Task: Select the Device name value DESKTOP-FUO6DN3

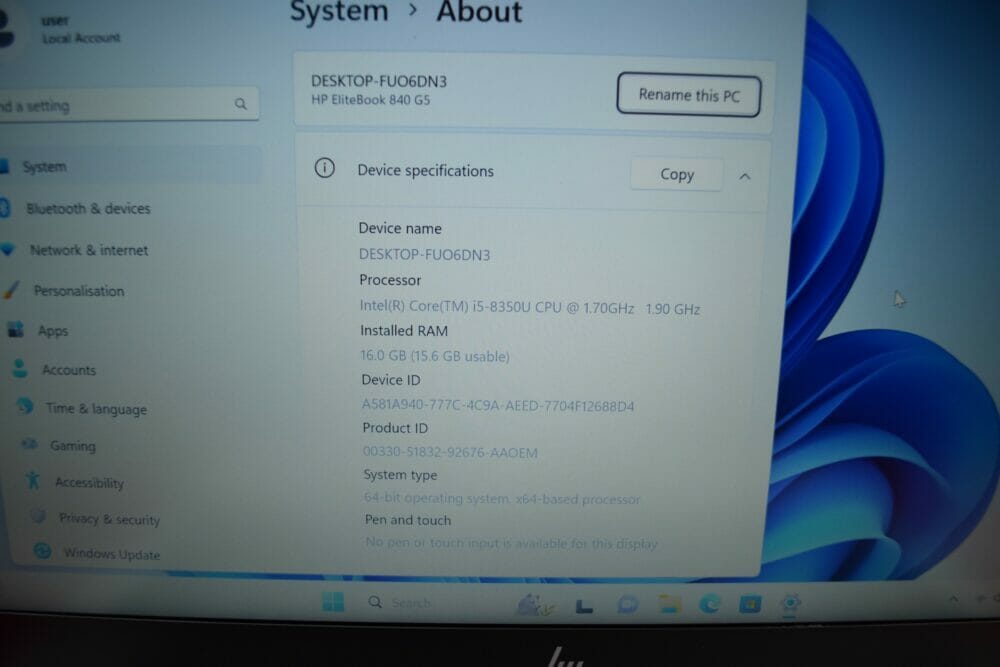Action: (x=424, y=255)
